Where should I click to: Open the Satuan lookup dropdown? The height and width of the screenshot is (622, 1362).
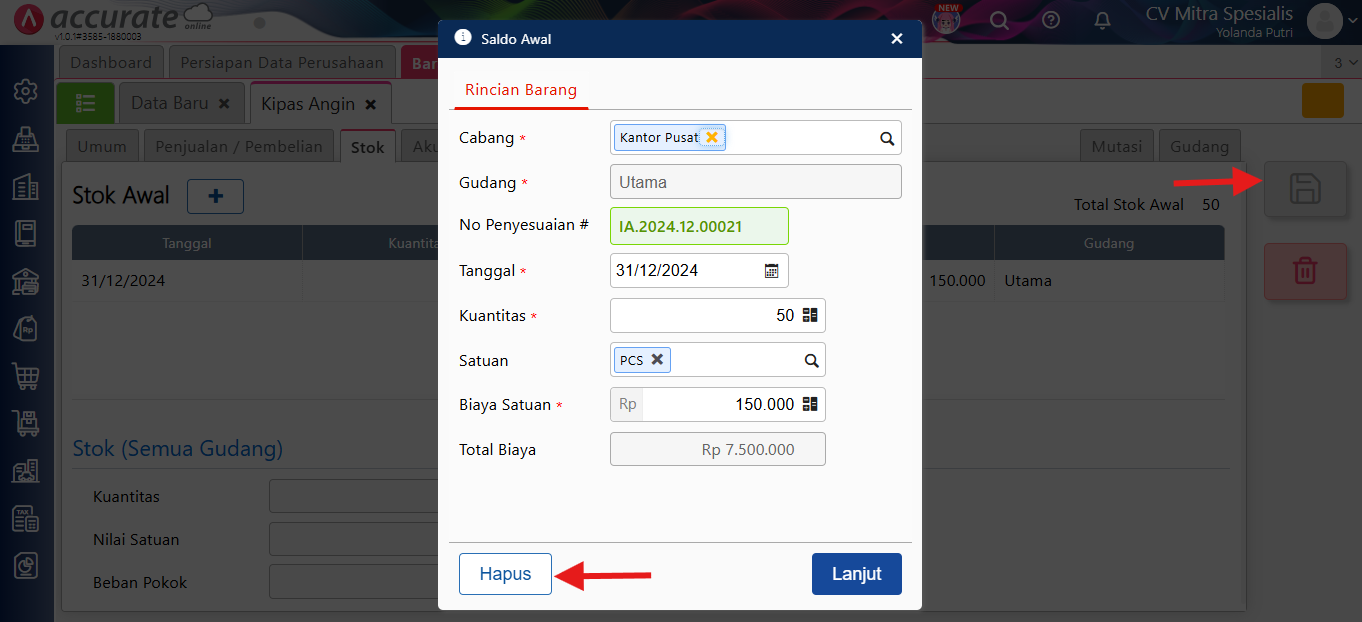811,359
